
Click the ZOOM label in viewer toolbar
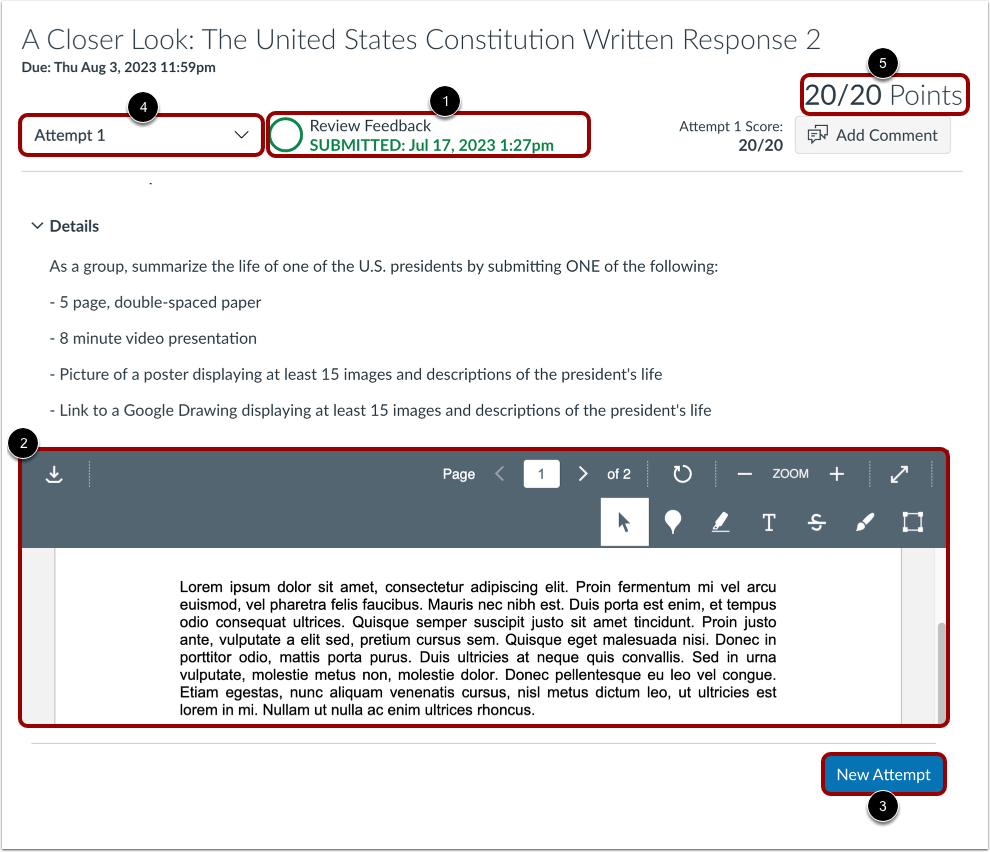click(x=790, y=474)
